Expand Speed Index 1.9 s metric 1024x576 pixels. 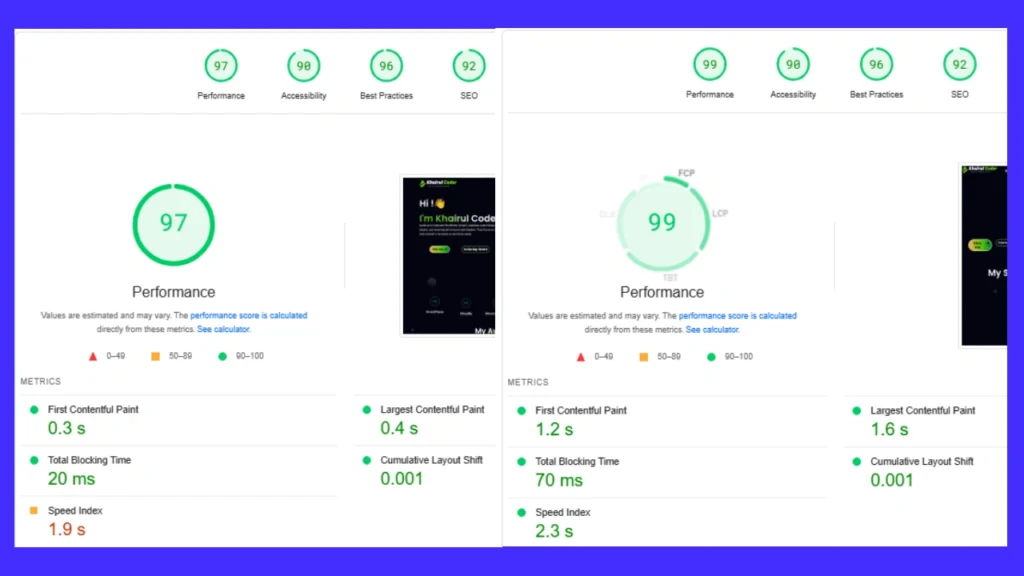coord(178,520)
